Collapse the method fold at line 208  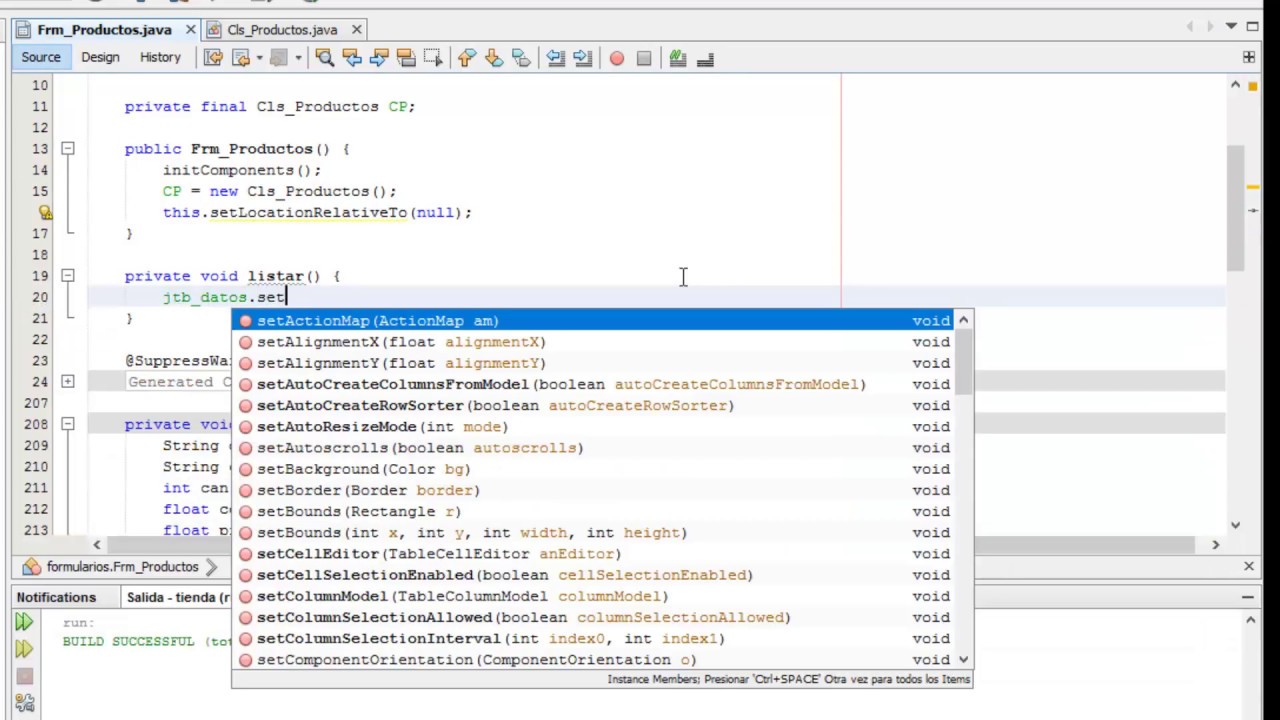tap(67, 424)
